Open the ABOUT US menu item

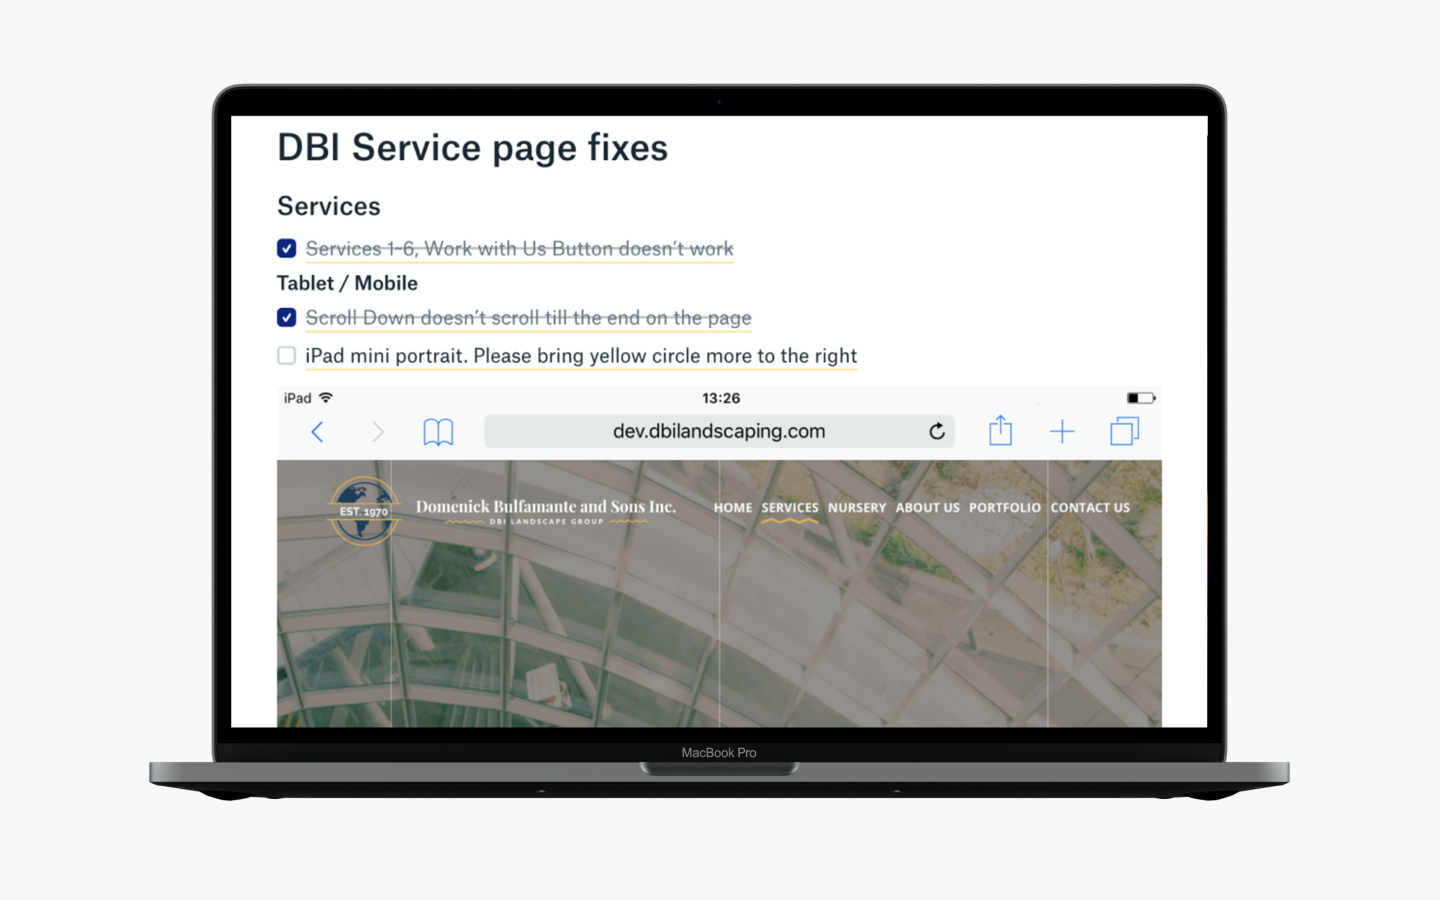[928, 508]
